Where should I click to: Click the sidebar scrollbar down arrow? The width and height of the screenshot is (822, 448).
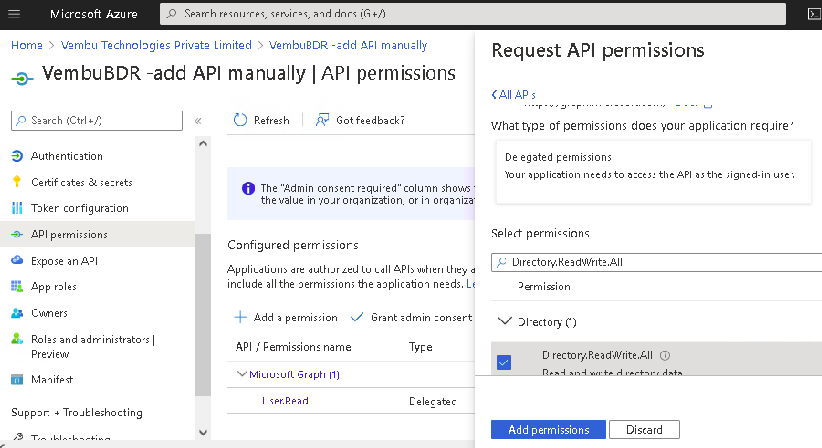[x=203, y=433]
